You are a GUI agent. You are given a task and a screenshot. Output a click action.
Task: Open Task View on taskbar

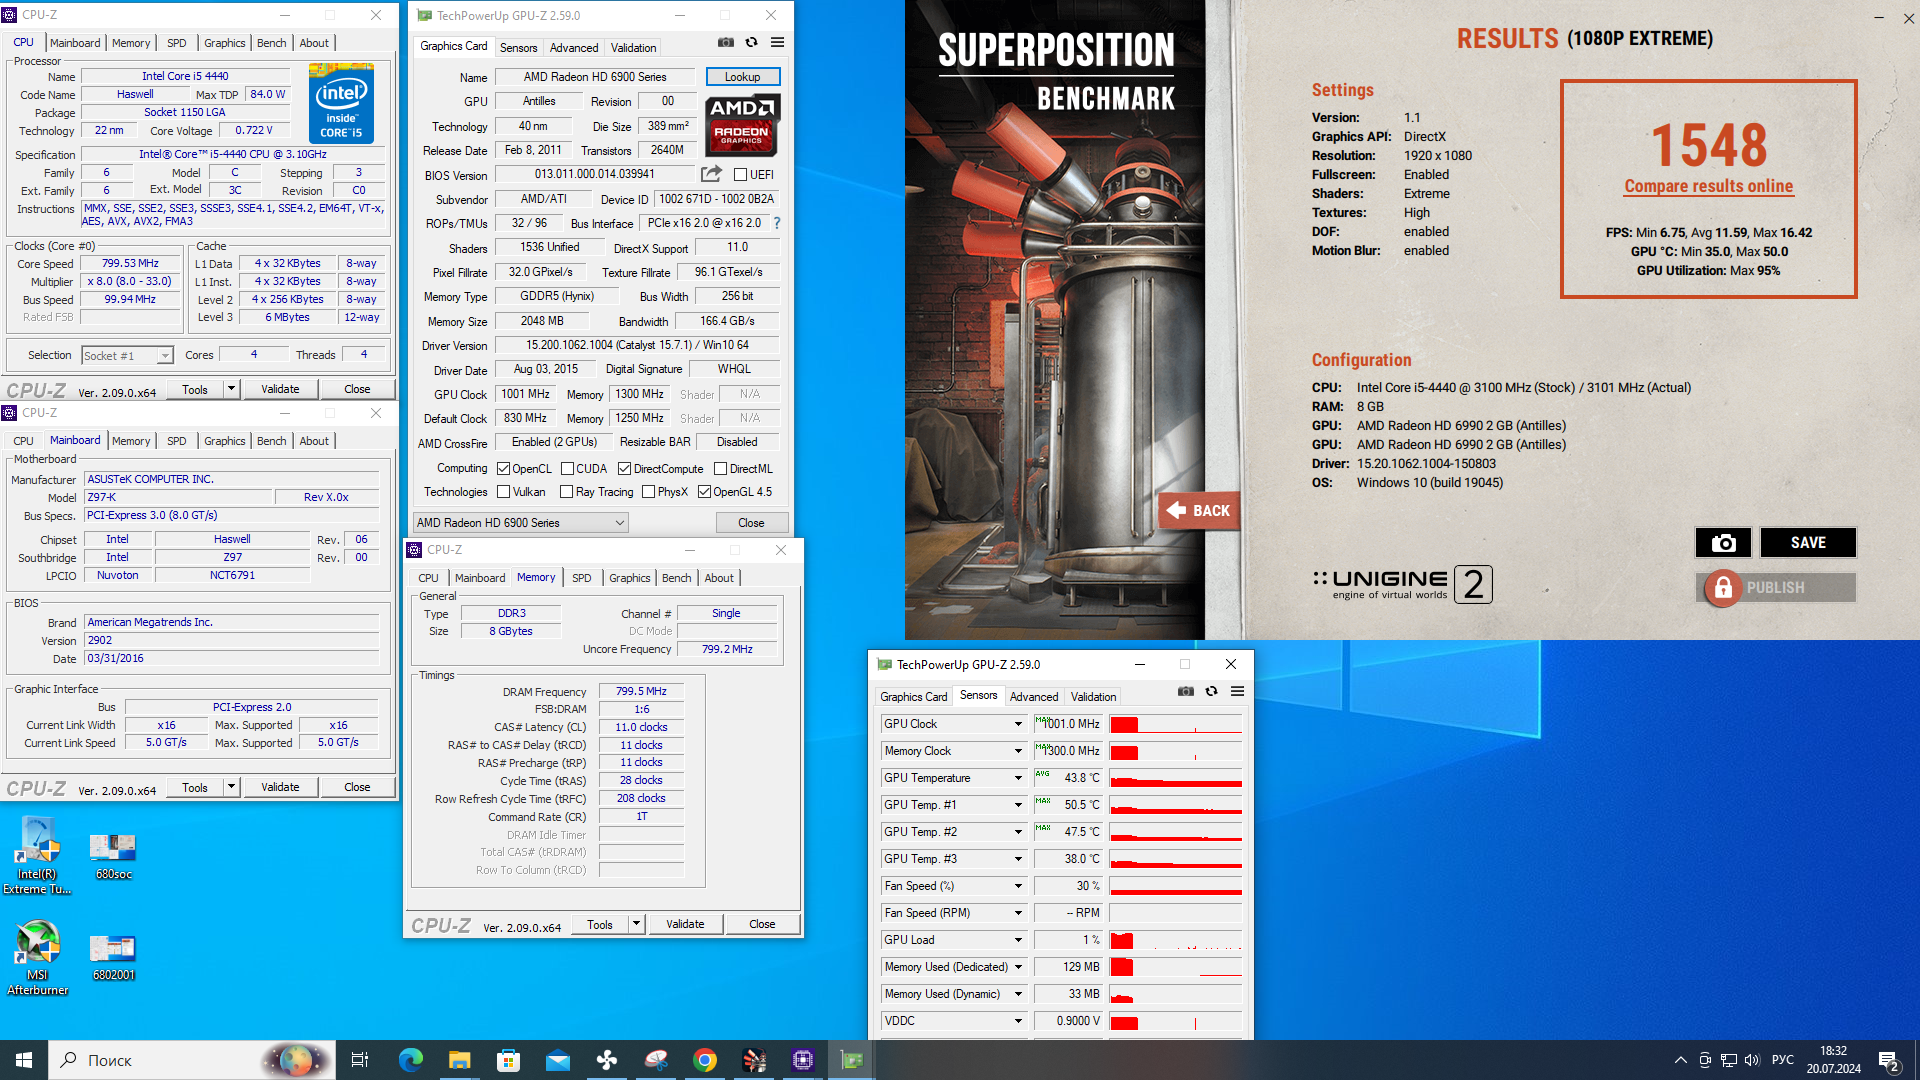360,1060
